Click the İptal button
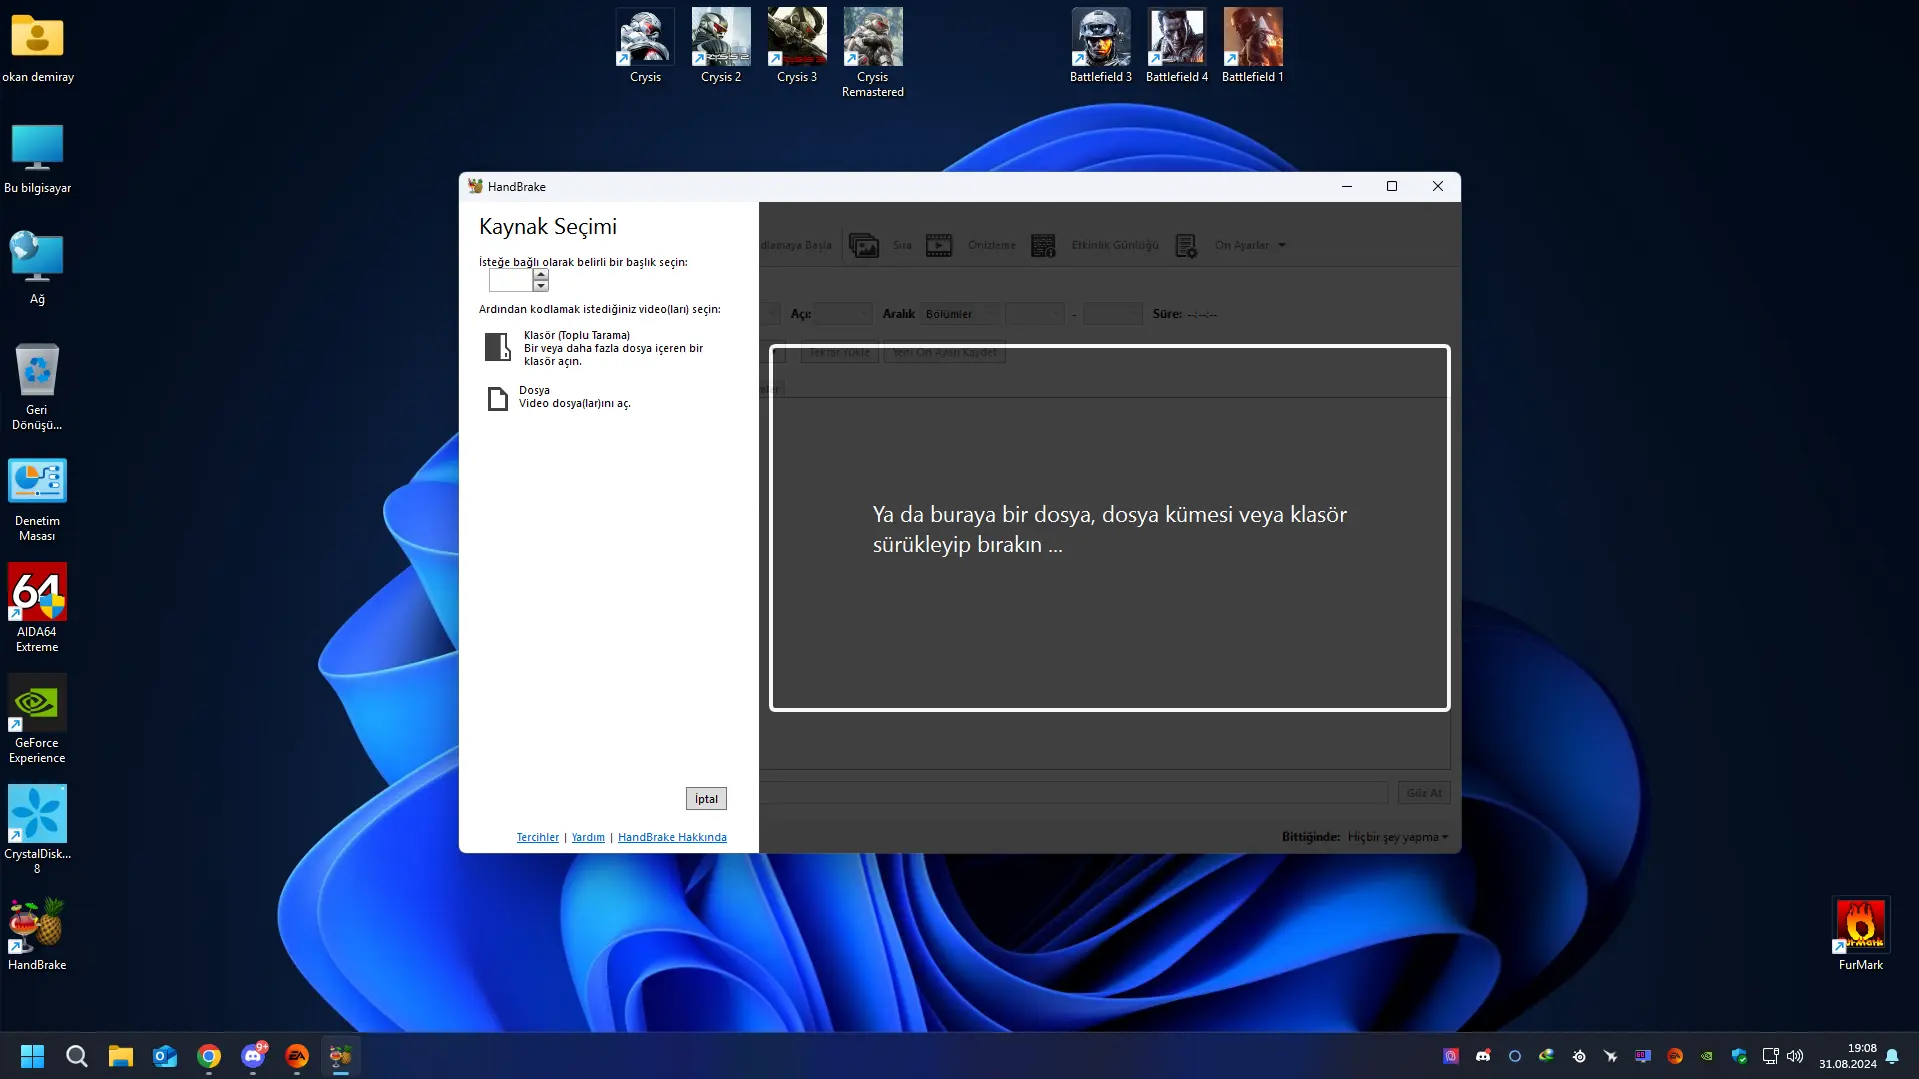This screenshot has height=1079, width=1919. tap(706, 799)
